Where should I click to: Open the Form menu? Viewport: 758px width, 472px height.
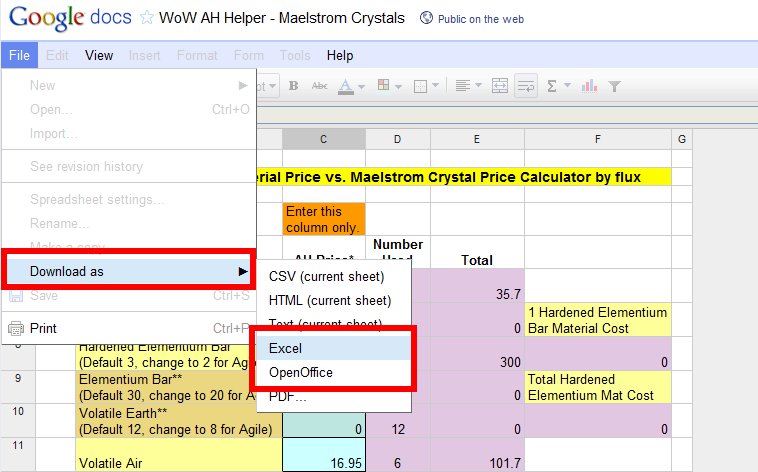(x=248, y=56)
